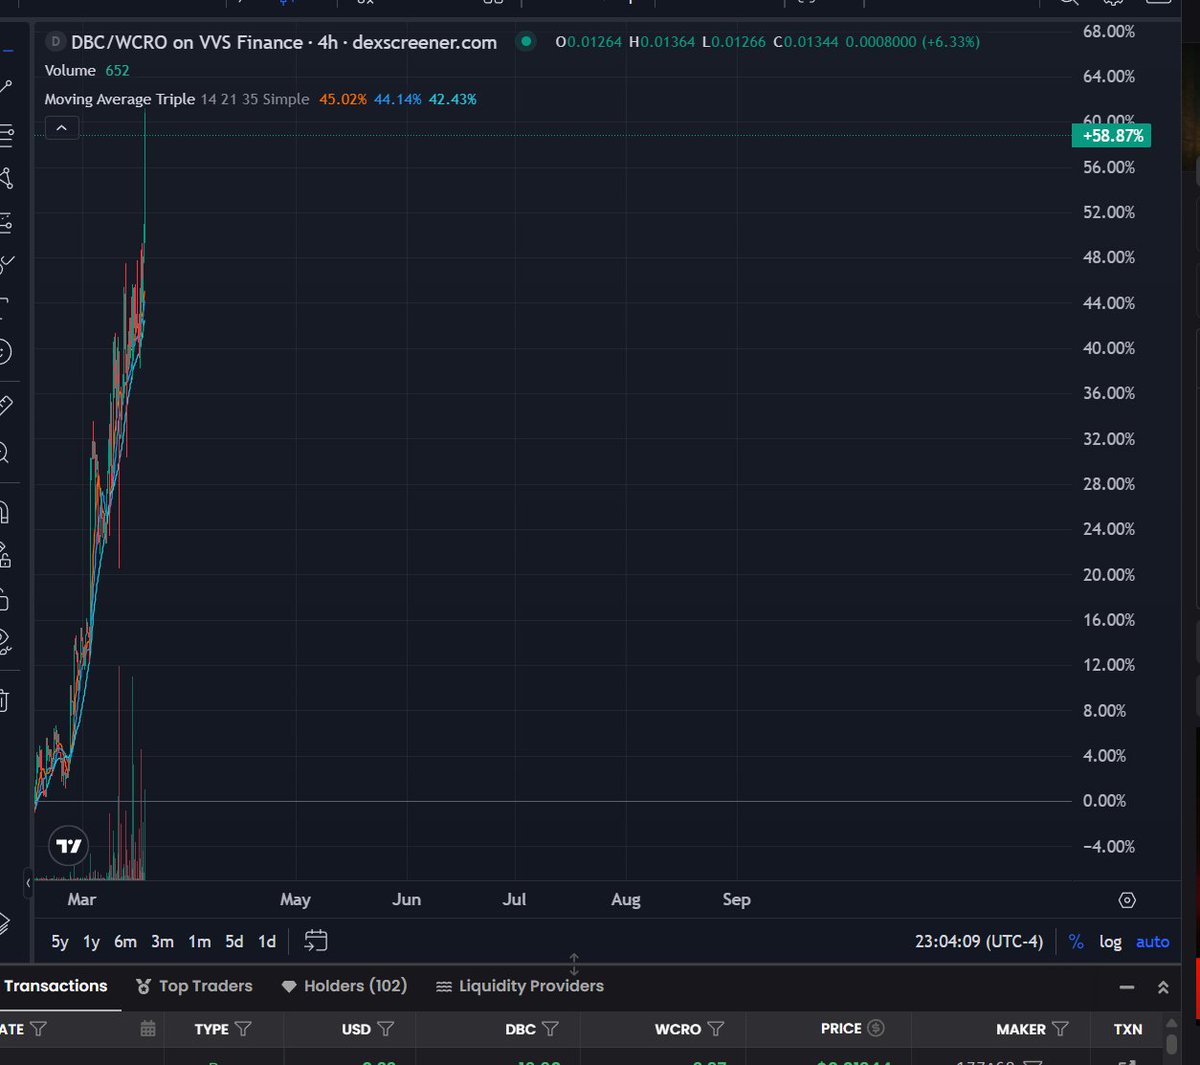Switch to the Top Traders tab
This screenshot has width=1200, height=1065.
[194, 986]
